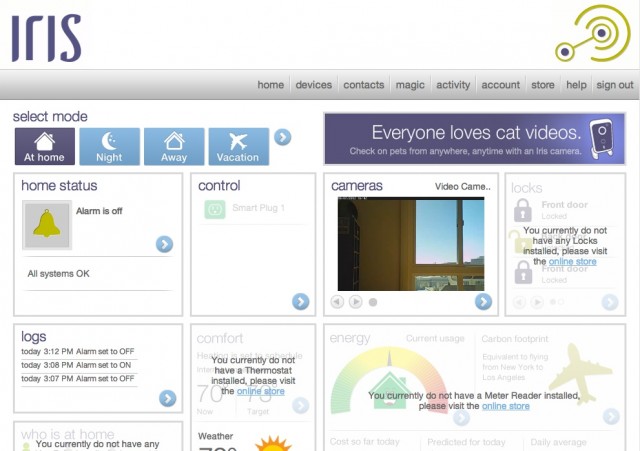640x451 pixels.
Task: Toggle the Smart Plug 1 icon
Action: click(215, 209)
